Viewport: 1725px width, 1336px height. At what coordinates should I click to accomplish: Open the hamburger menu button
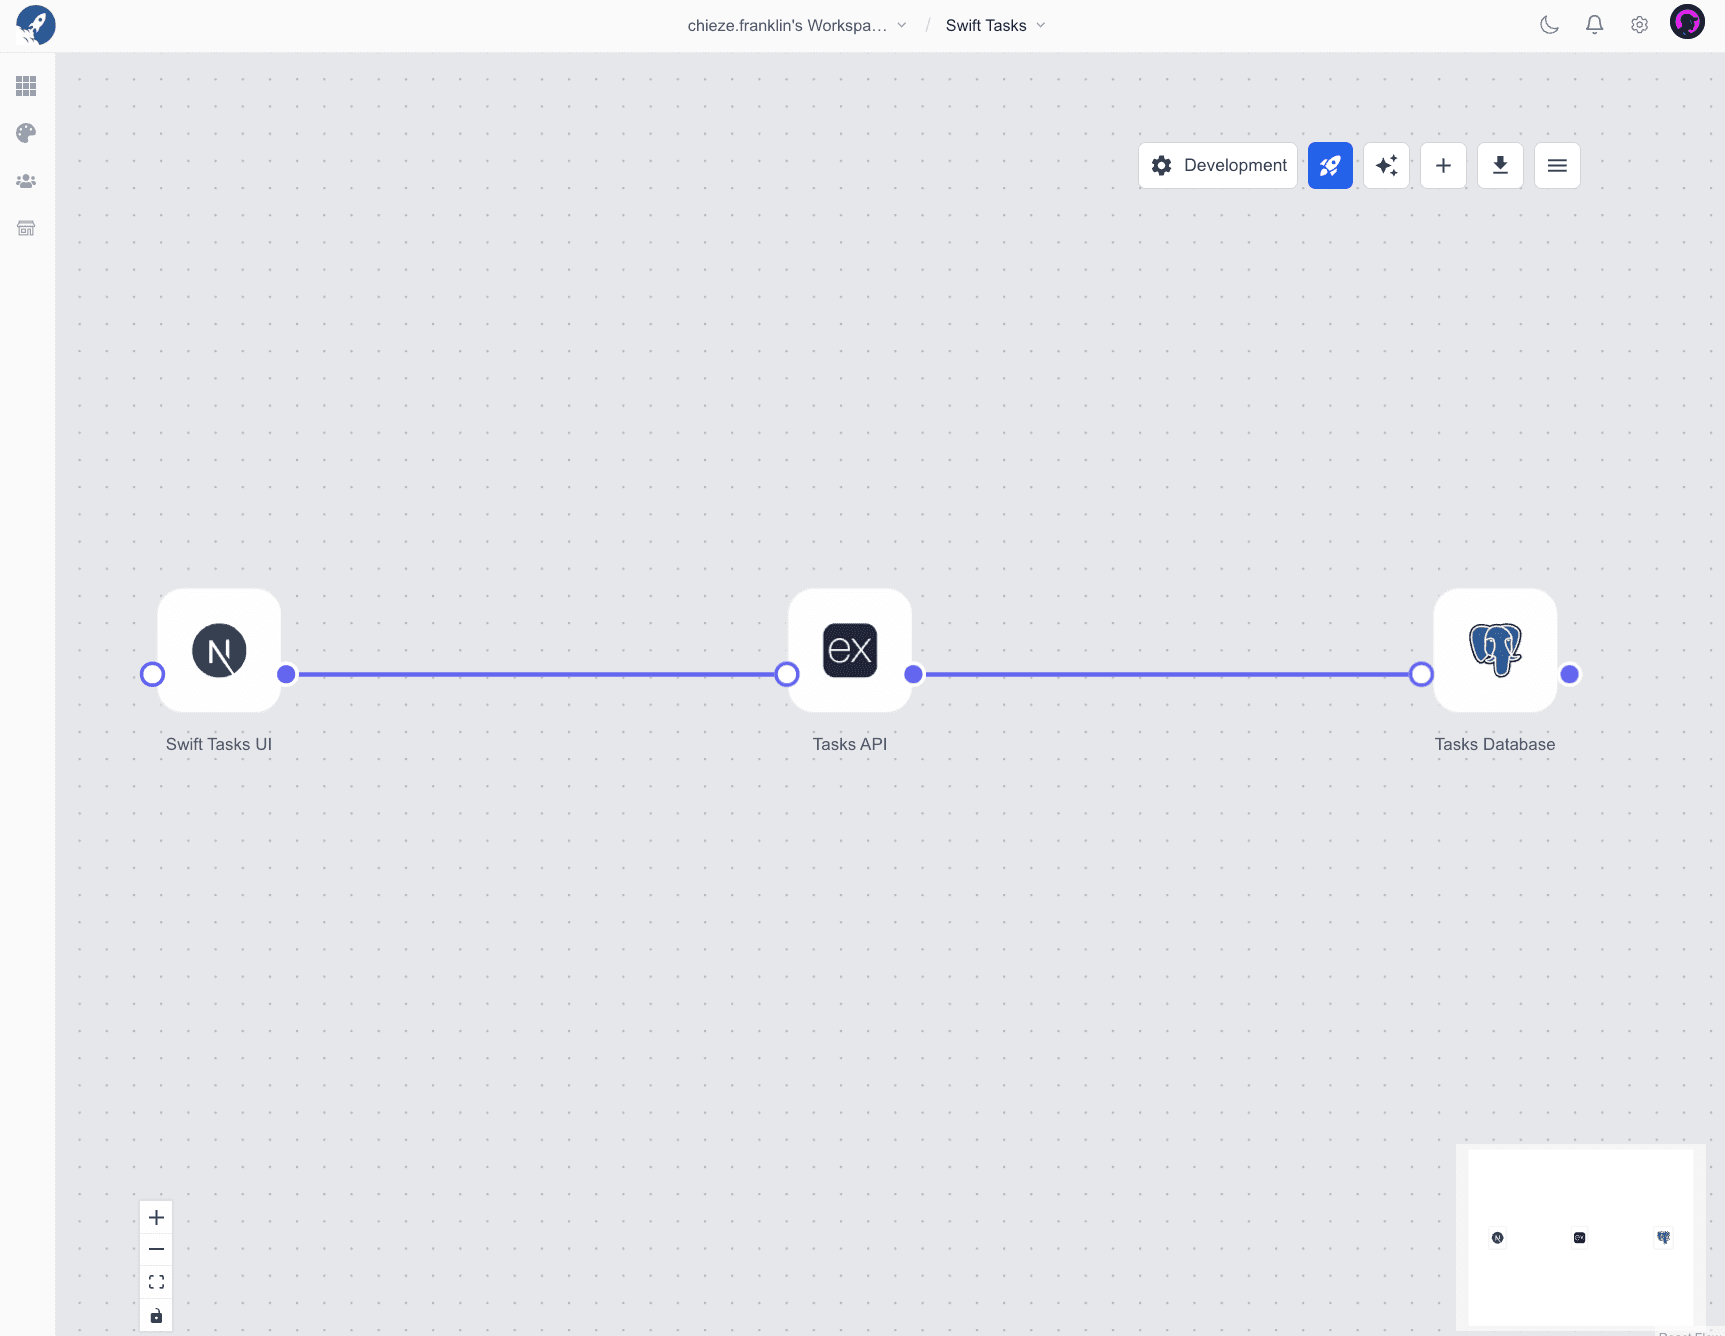[1557, 165]
